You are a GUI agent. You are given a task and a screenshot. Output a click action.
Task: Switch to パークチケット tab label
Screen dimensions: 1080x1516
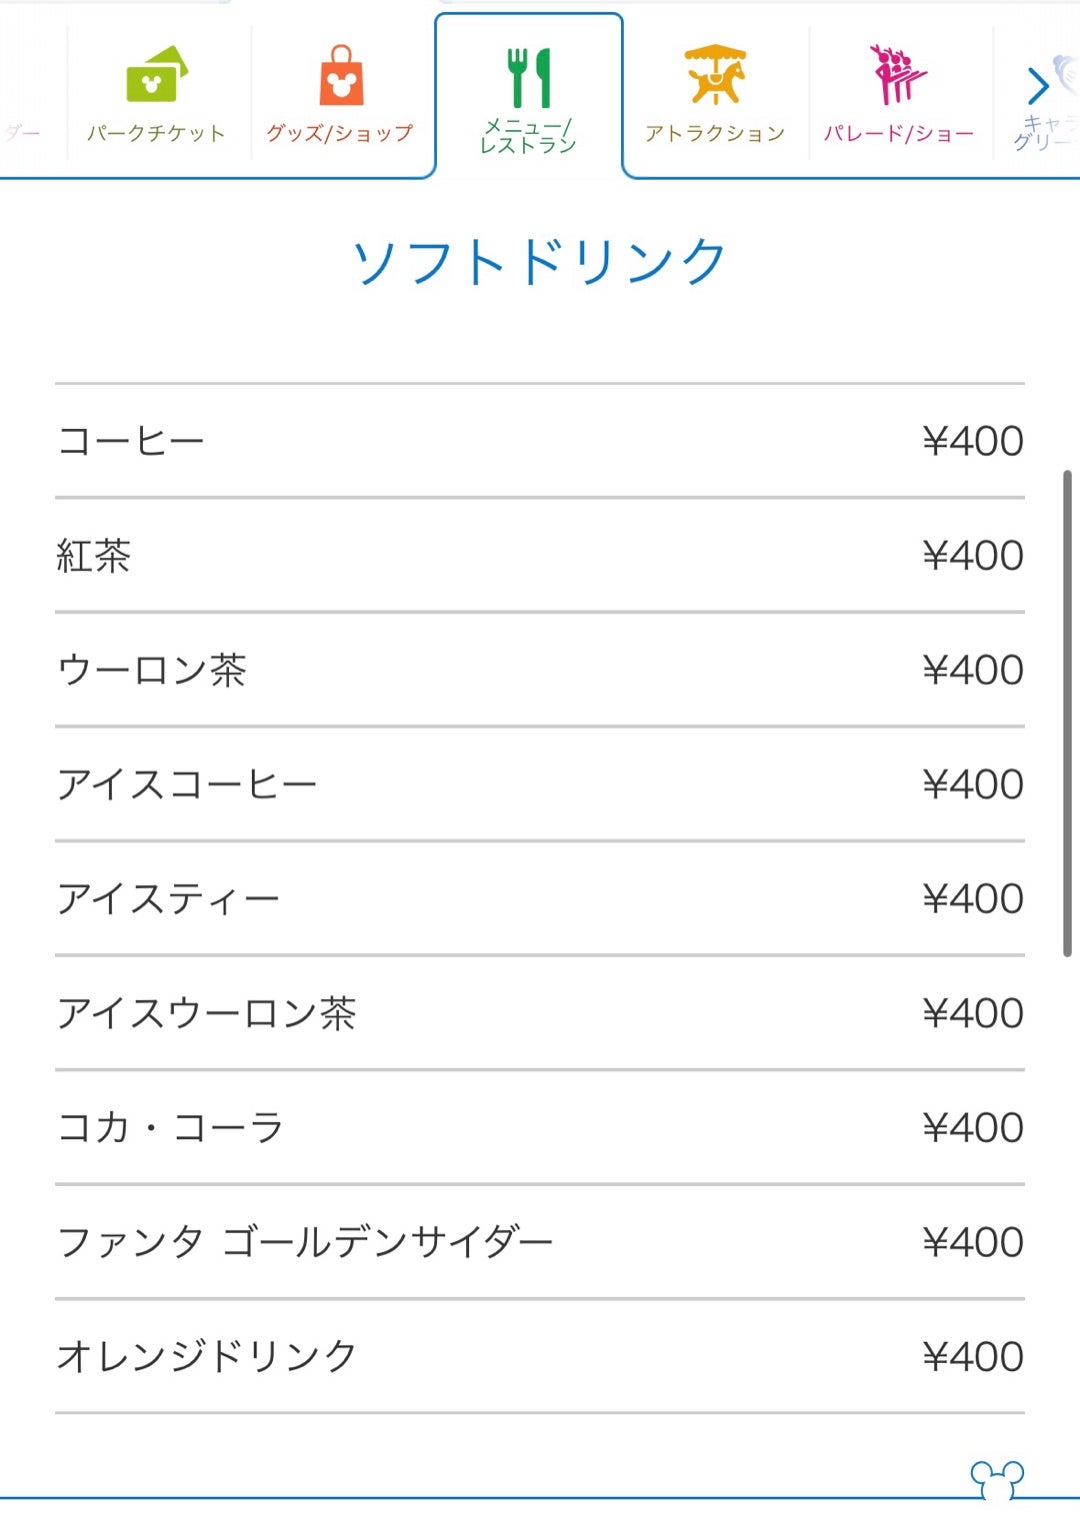coord(156,134)
